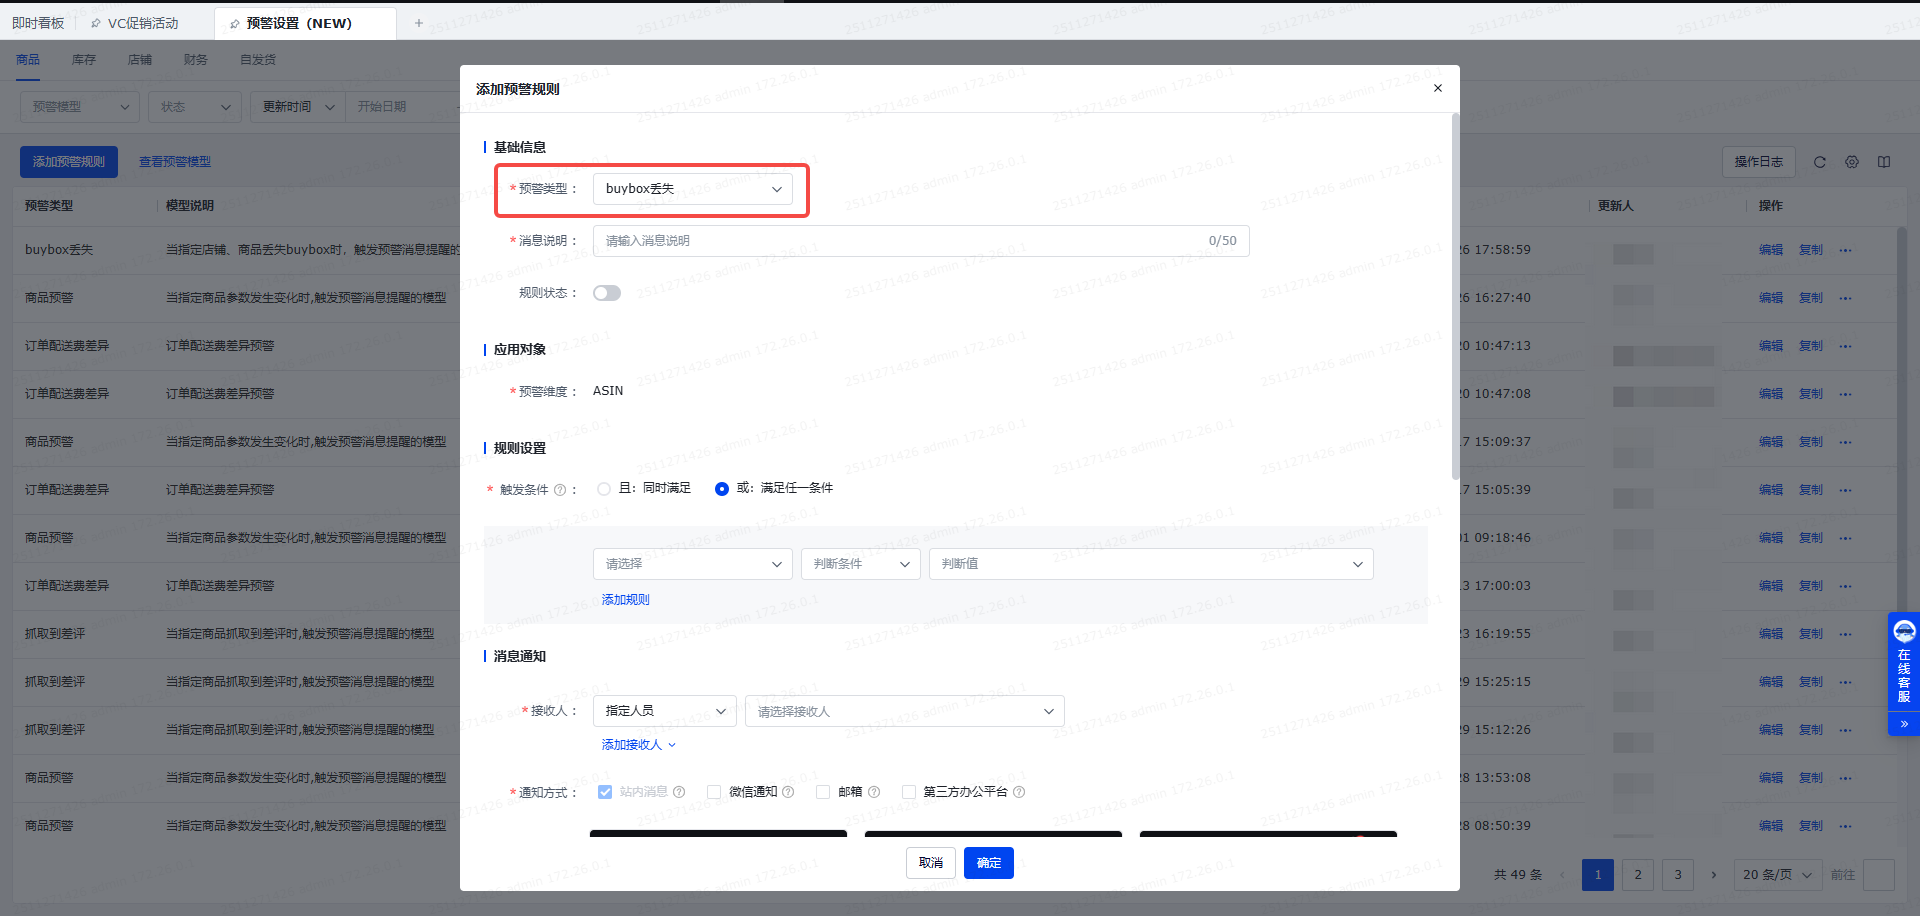The width and height of the screenshot is (1920, 916).
Task: Click the 模型说明 column header
Action: [x=190, y=206]
